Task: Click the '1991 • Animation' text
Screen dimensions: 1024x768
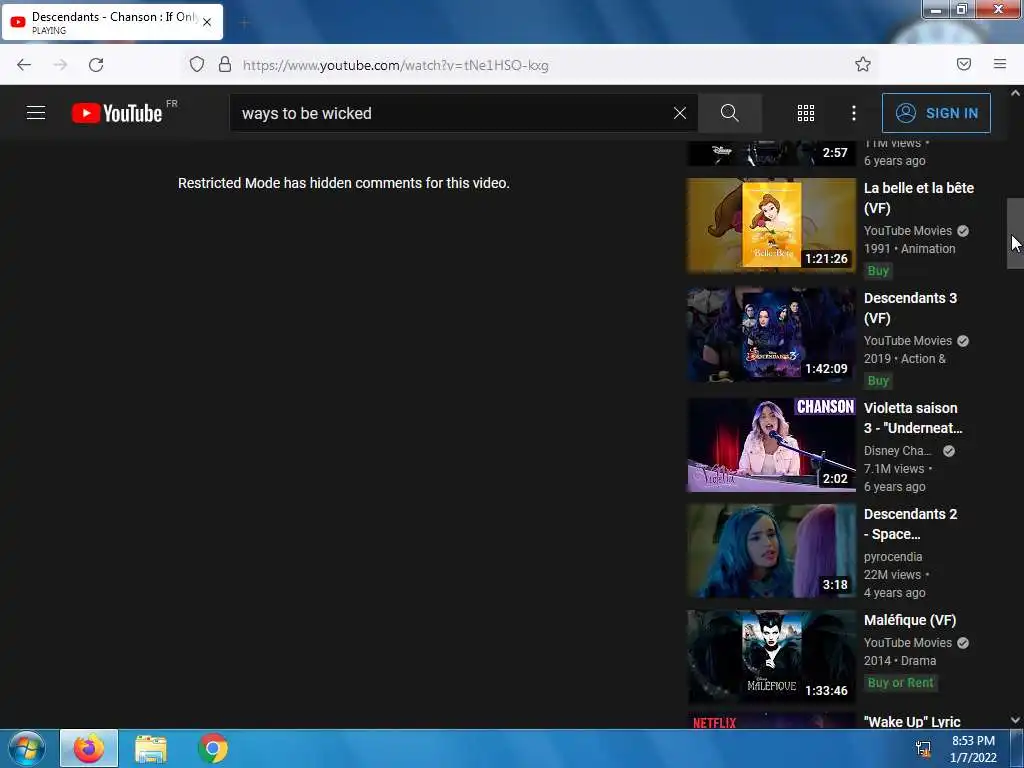Action: [910, 249]
